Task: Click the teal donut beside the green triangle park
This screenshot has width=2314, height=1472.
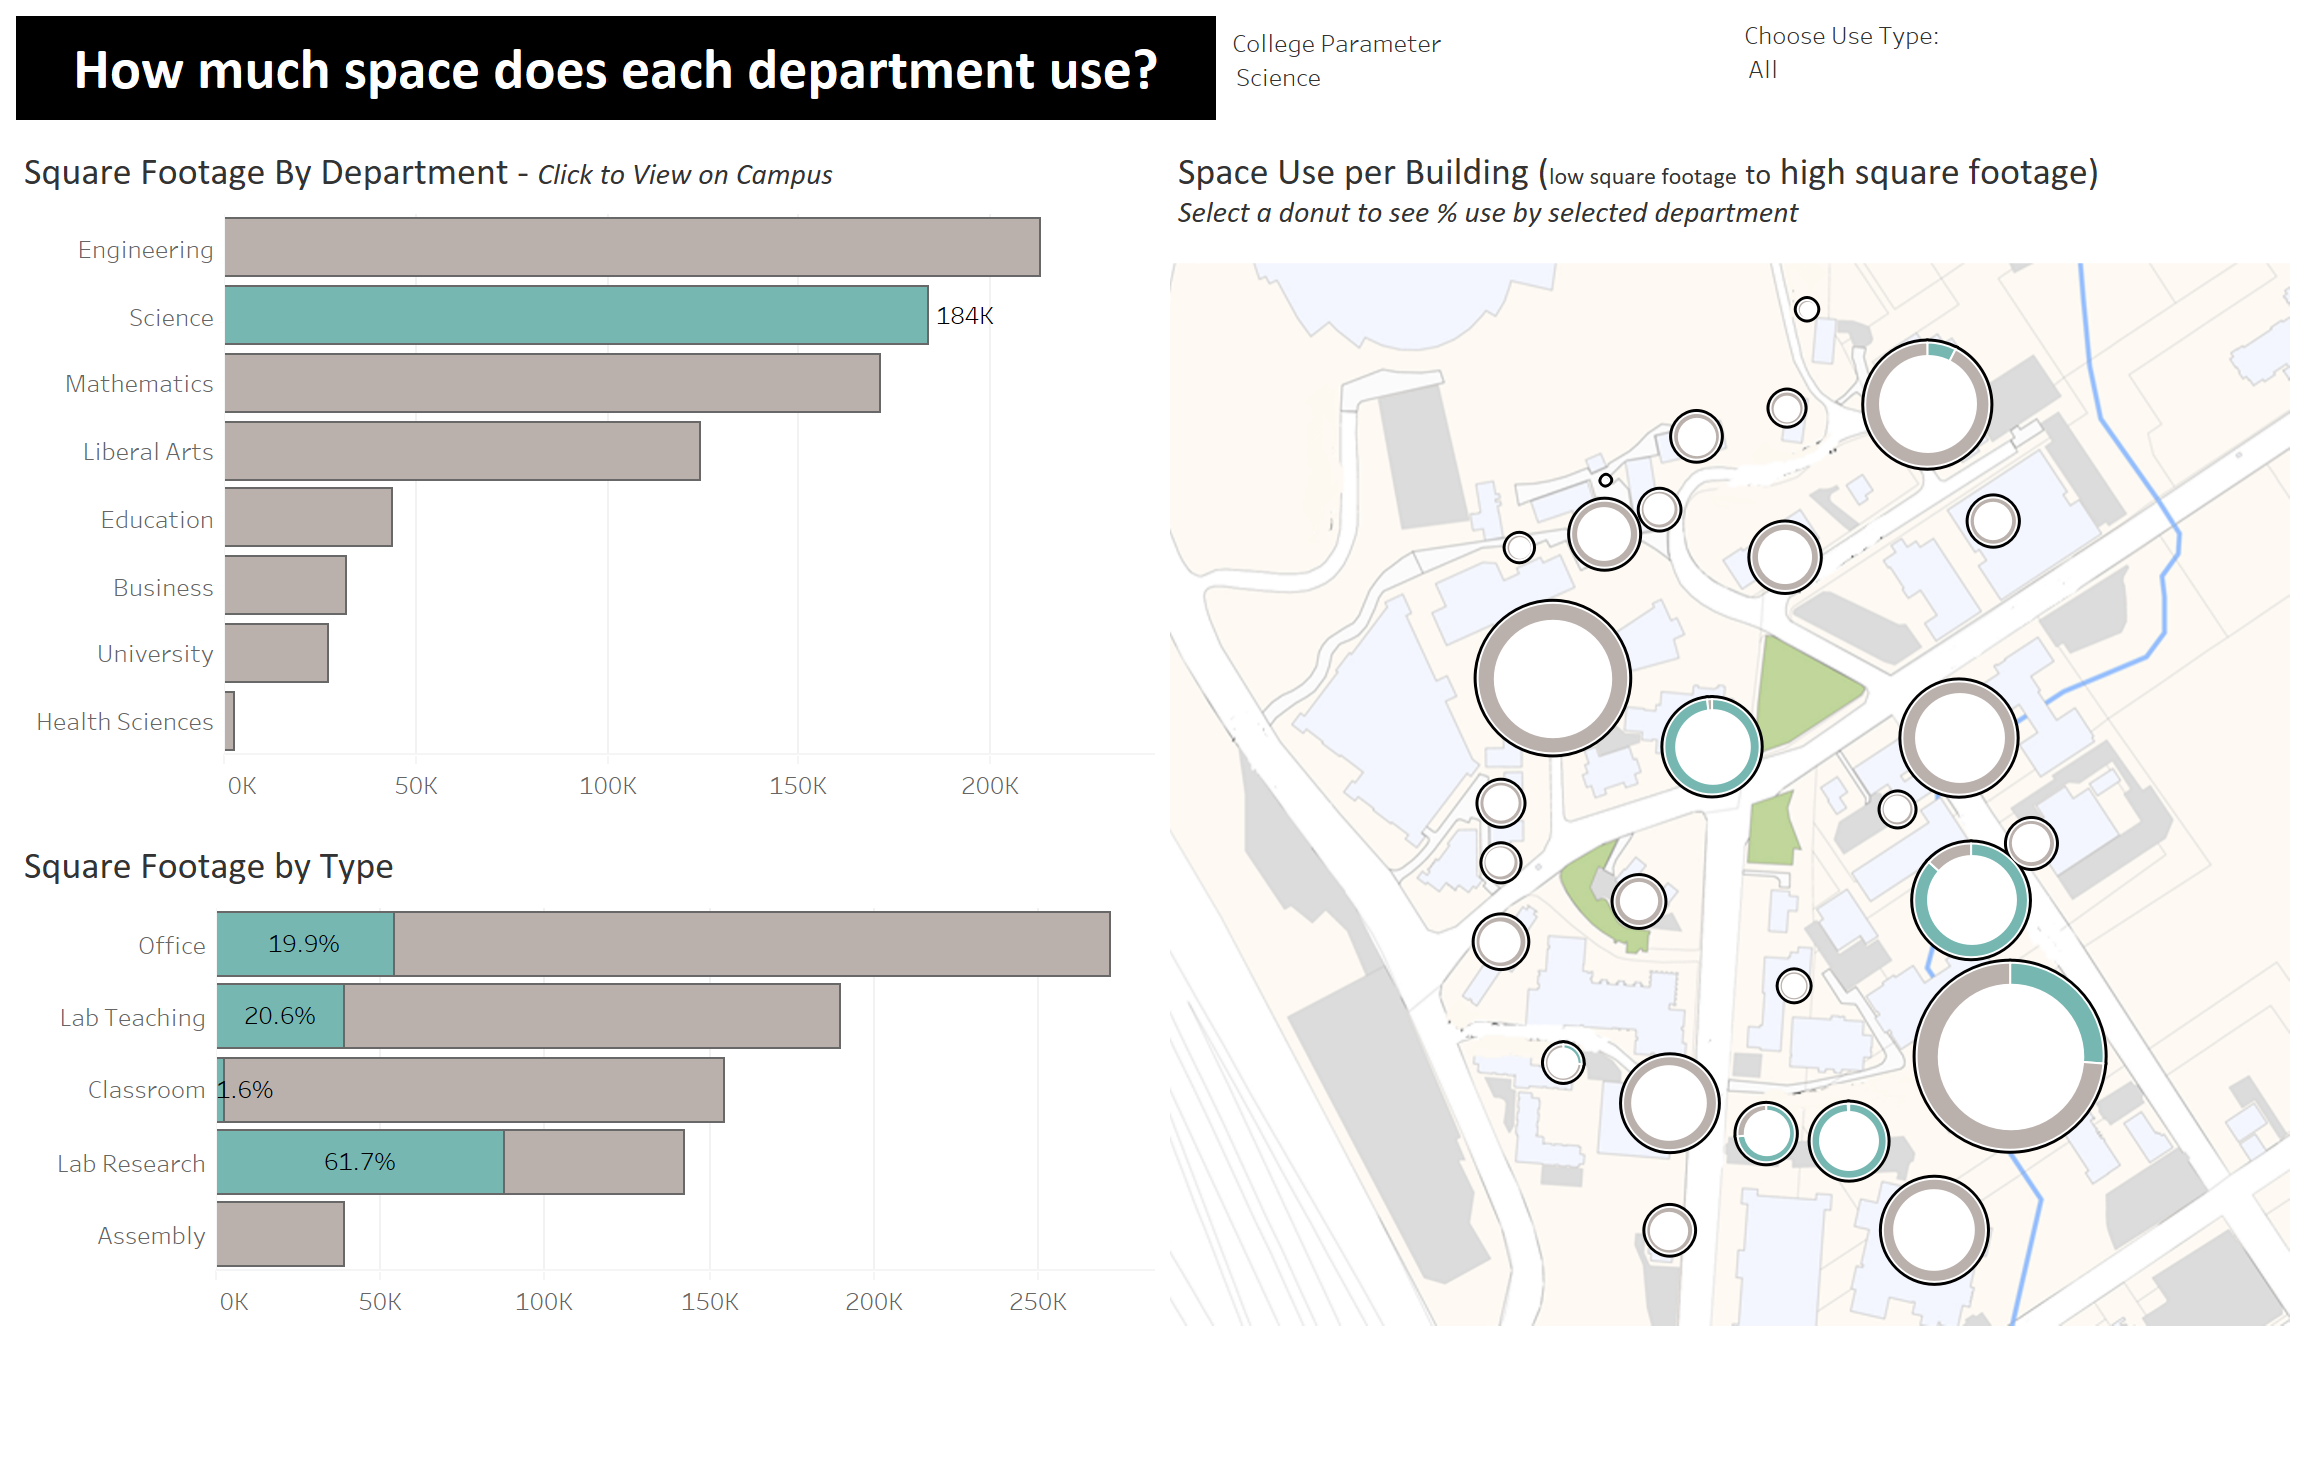Action: (x=1711, y=746)
